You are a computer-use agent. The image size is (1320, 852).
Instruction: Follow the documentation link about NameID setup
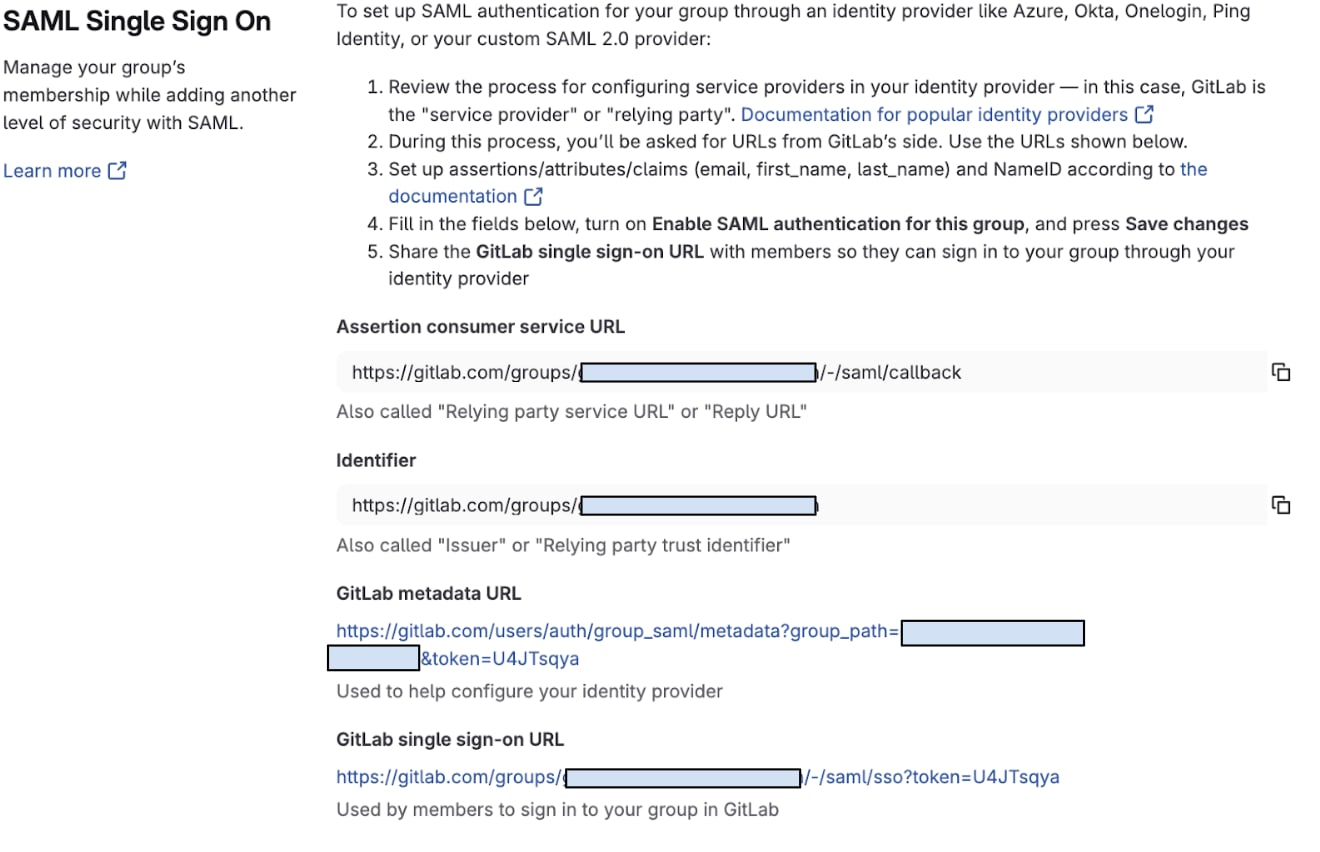[450, 196]
